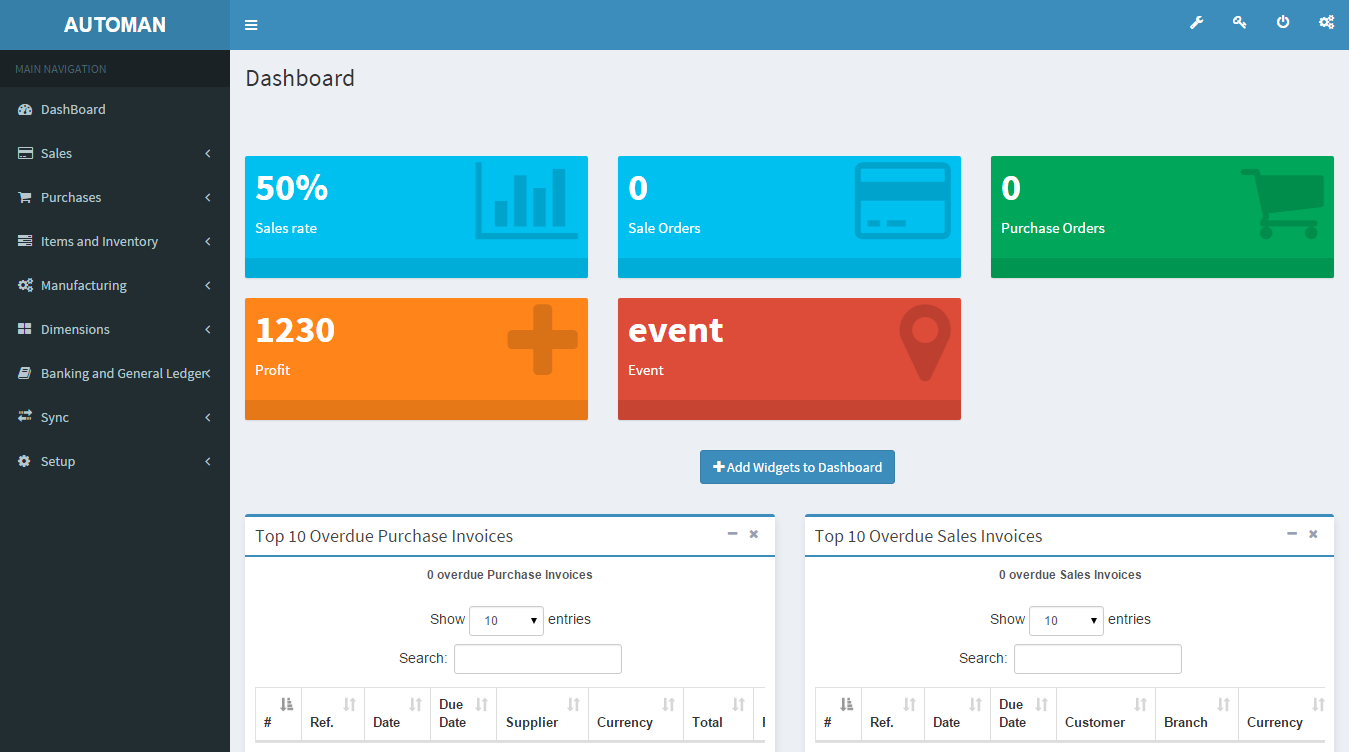Click the Manufacturing gears icon in sidebar

pyautogui.click(x=24, y=285)
